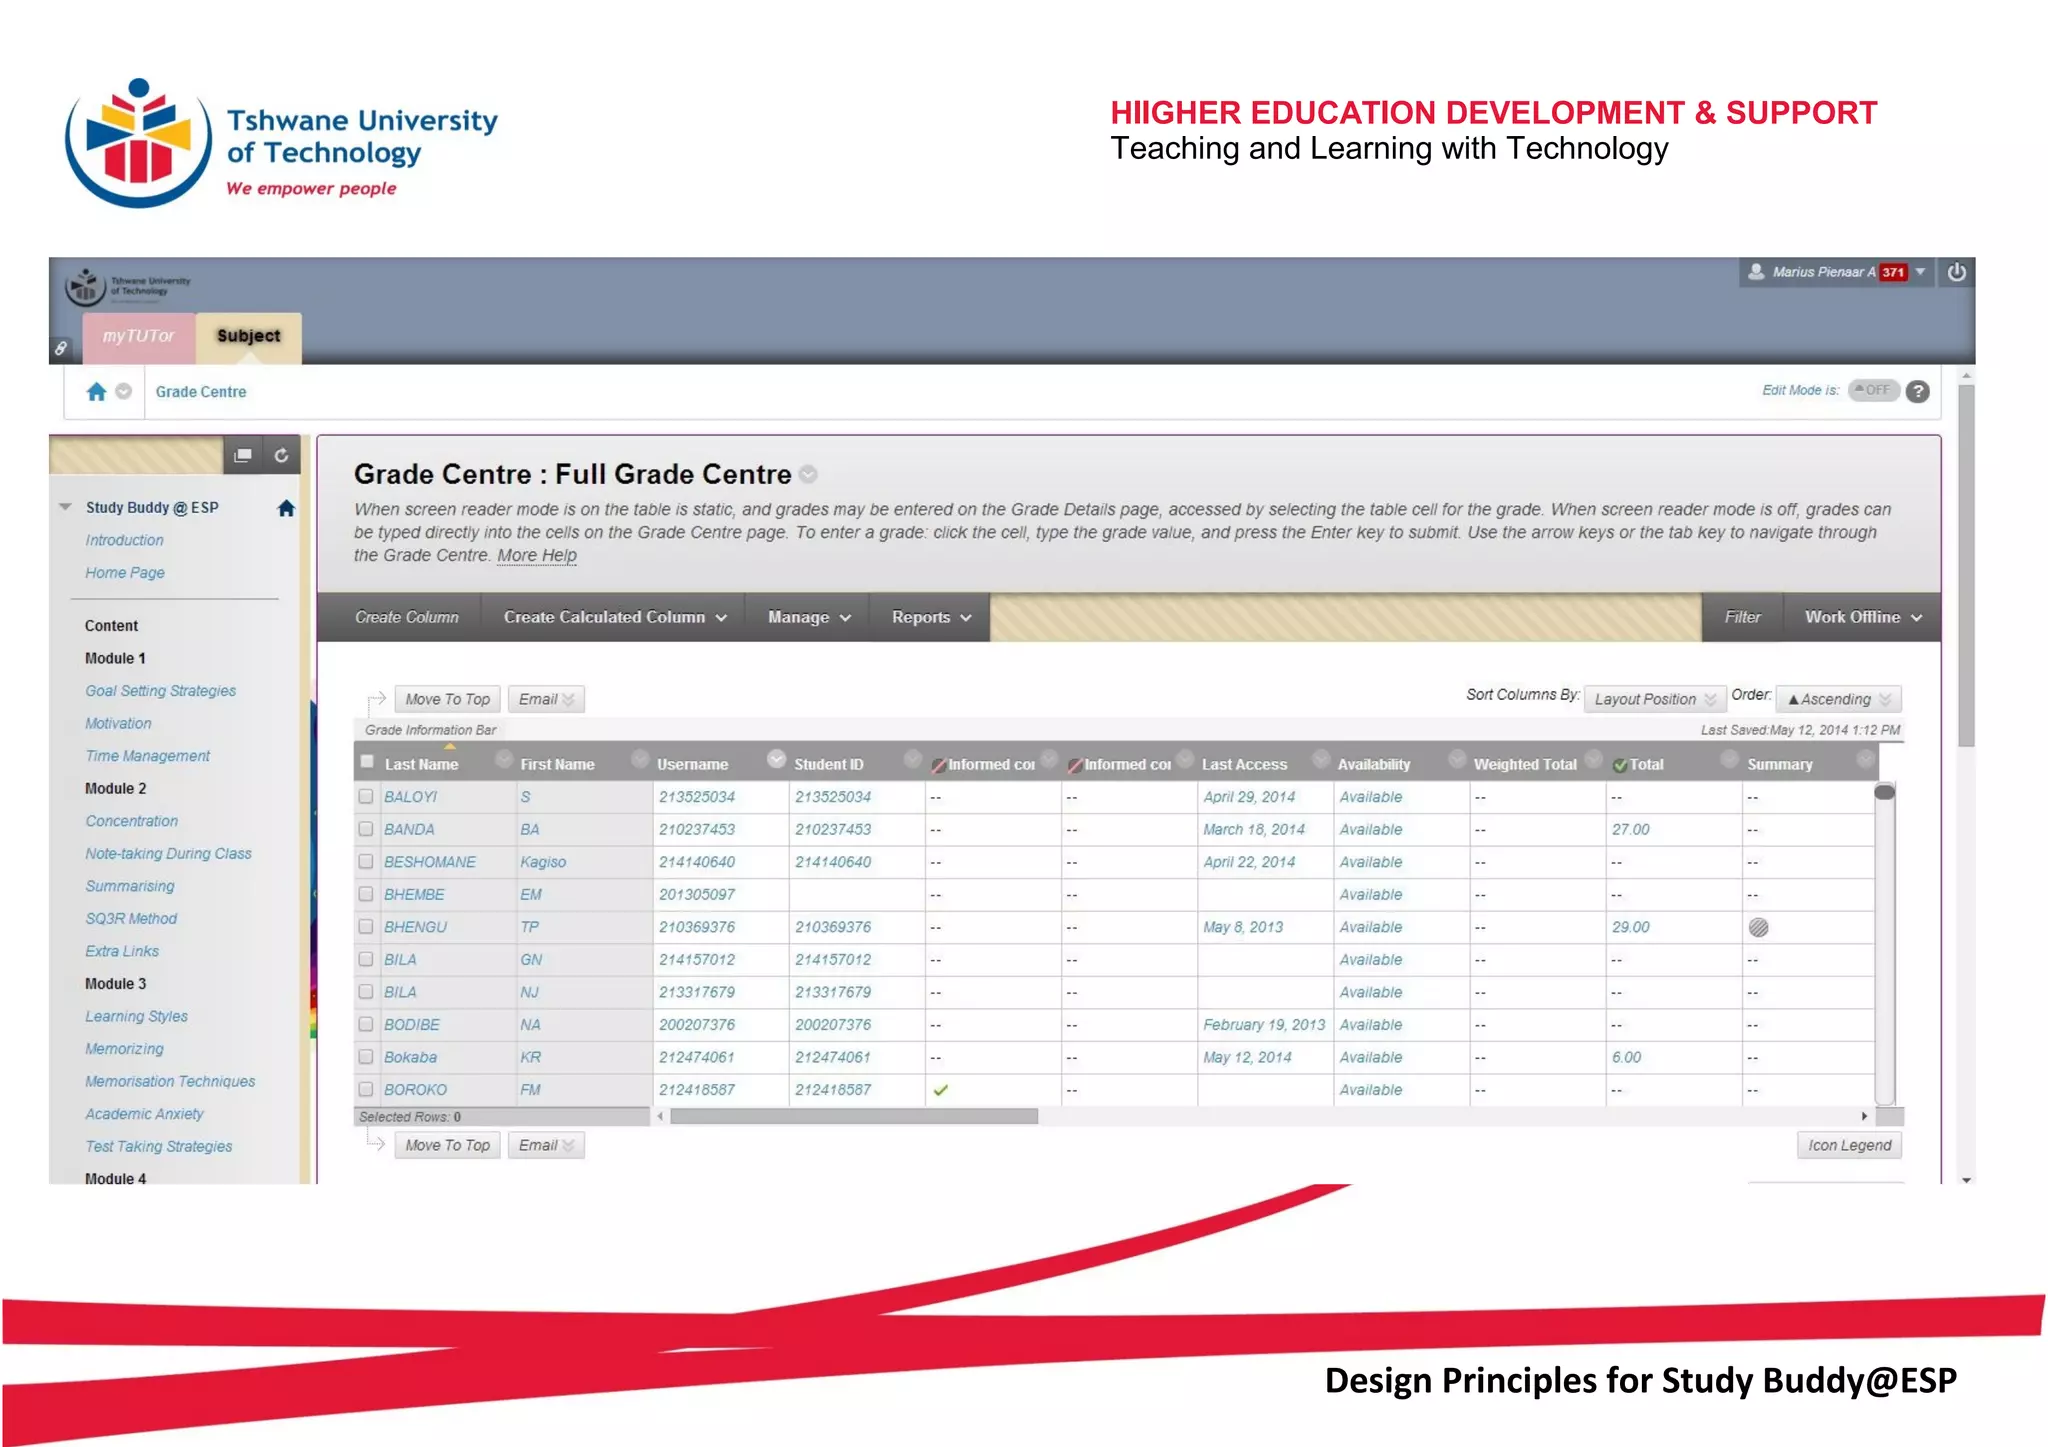The height and width of the screenshot is (1447, 2048).
Task: Switch to the myTUTor tab
Action: tap(138, 336)
